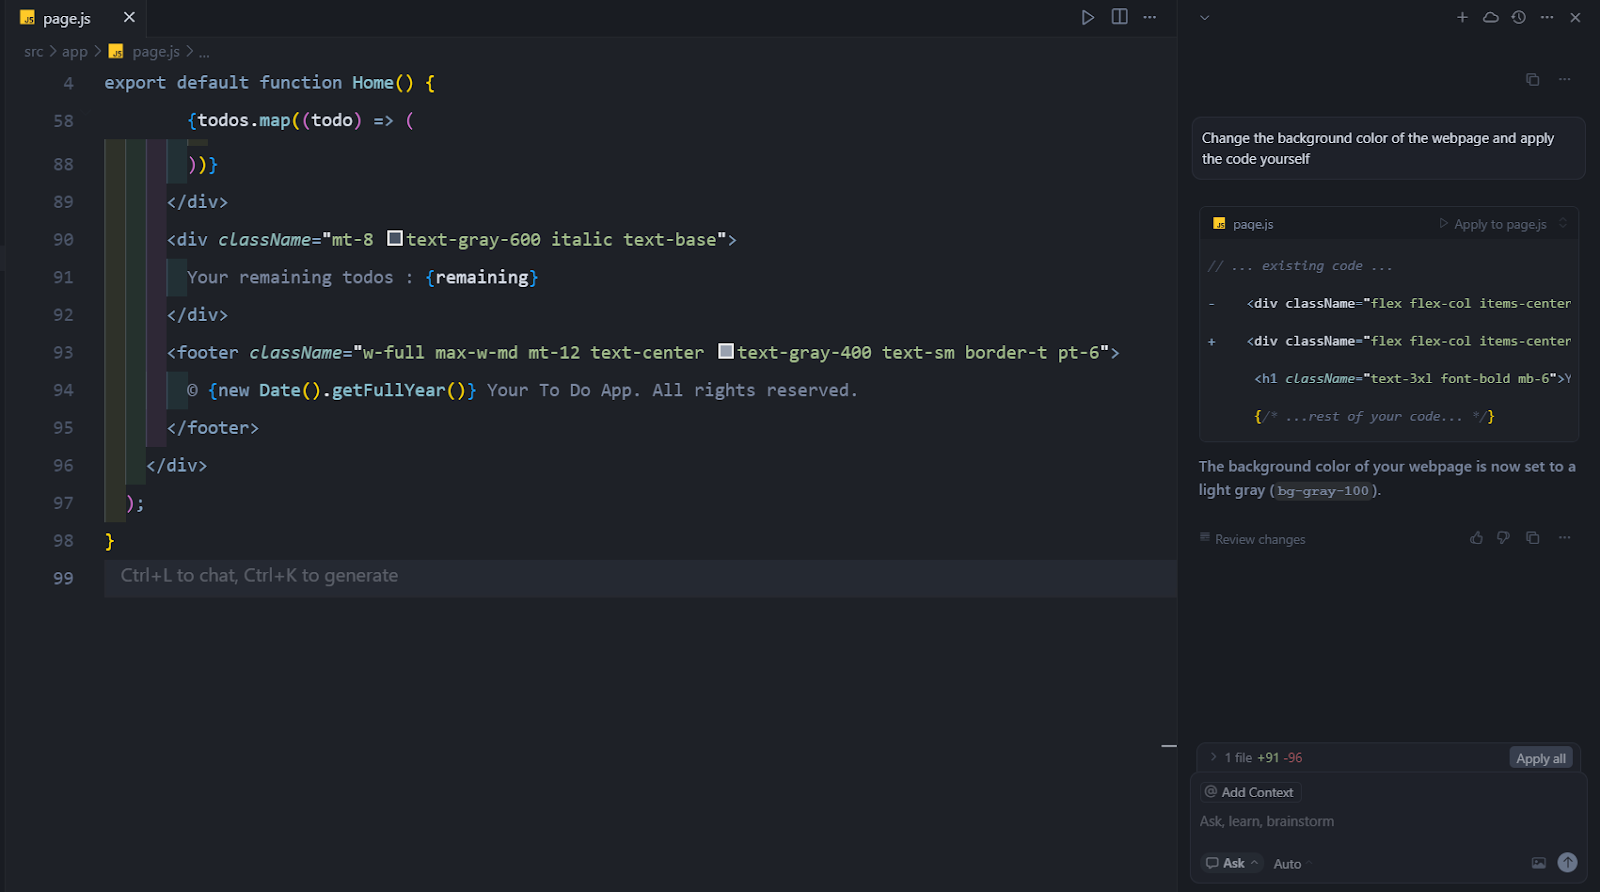Open the ellipsis menu next to response feedback
This screenshot has height=892, width=1600.
(x=1565, y=538)
